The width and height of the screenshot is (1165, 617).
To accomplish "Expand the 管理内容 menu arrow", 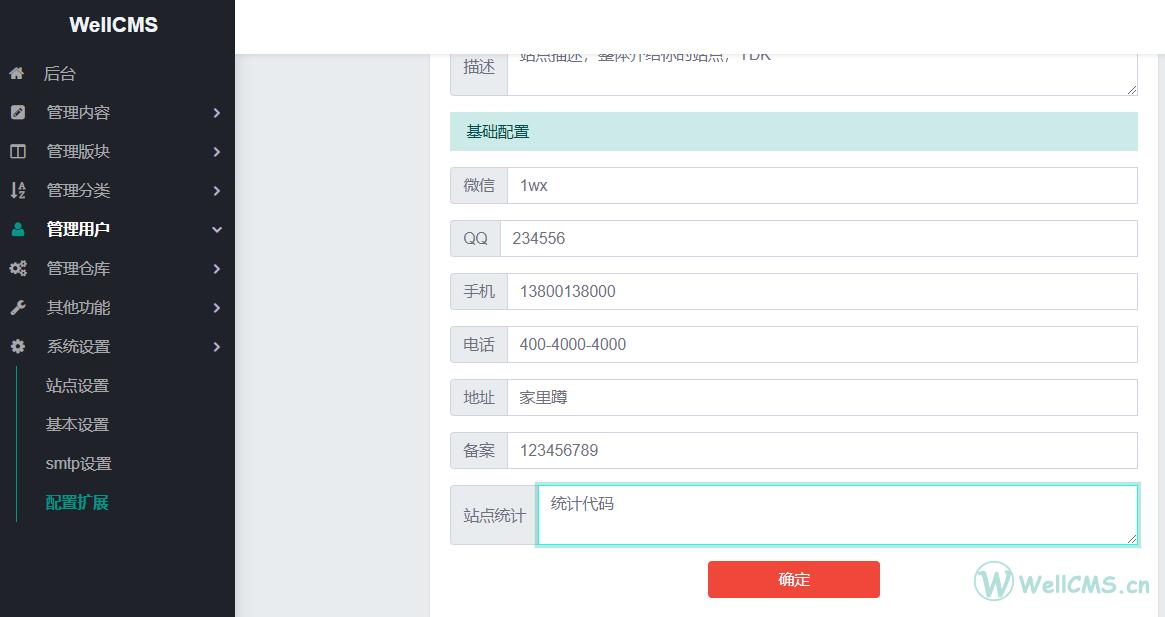I will click(x=217, y=113).
